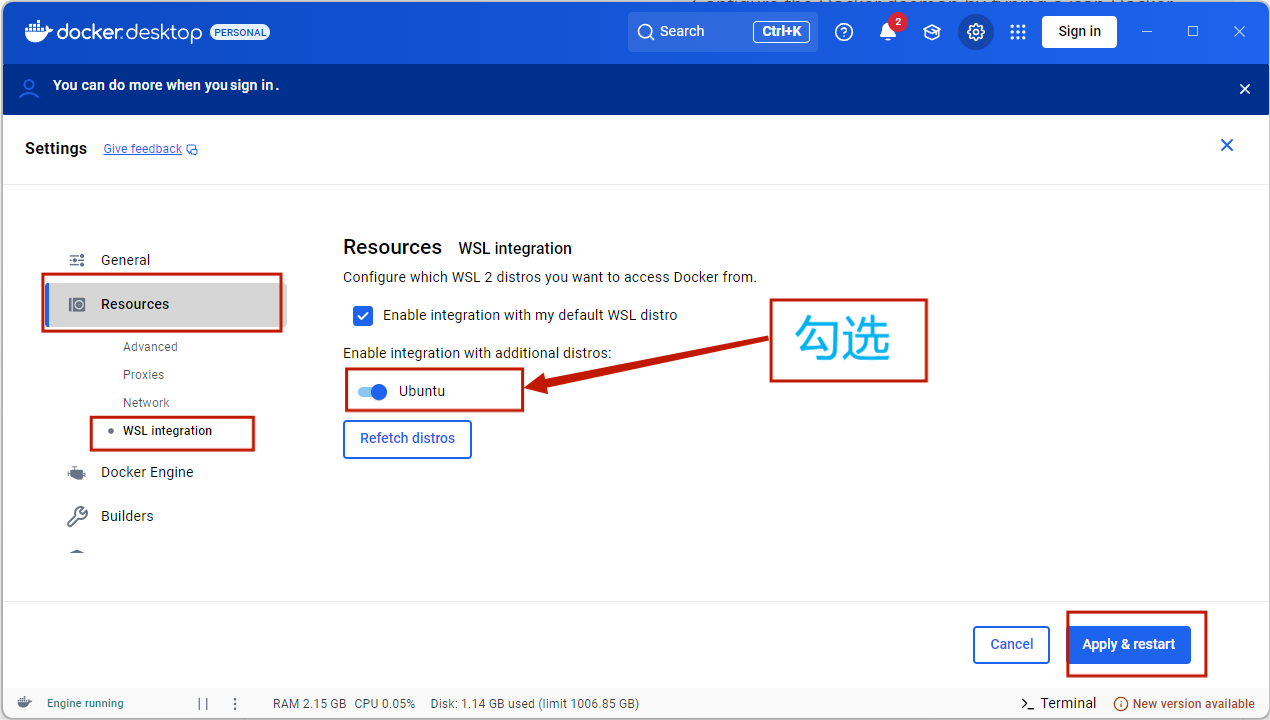Select the Proxies sub-item

coord(143,375)
